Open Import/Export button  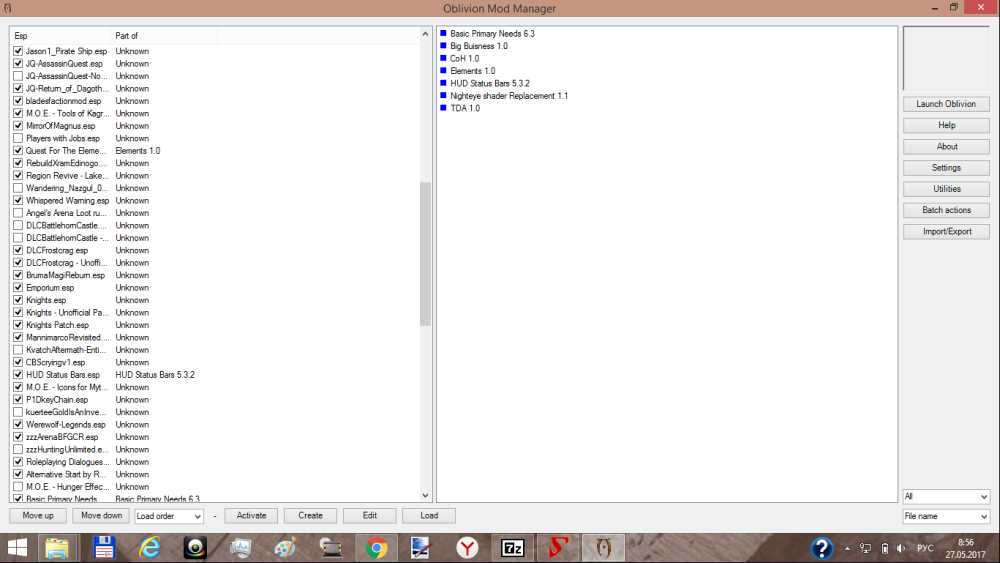946,231
